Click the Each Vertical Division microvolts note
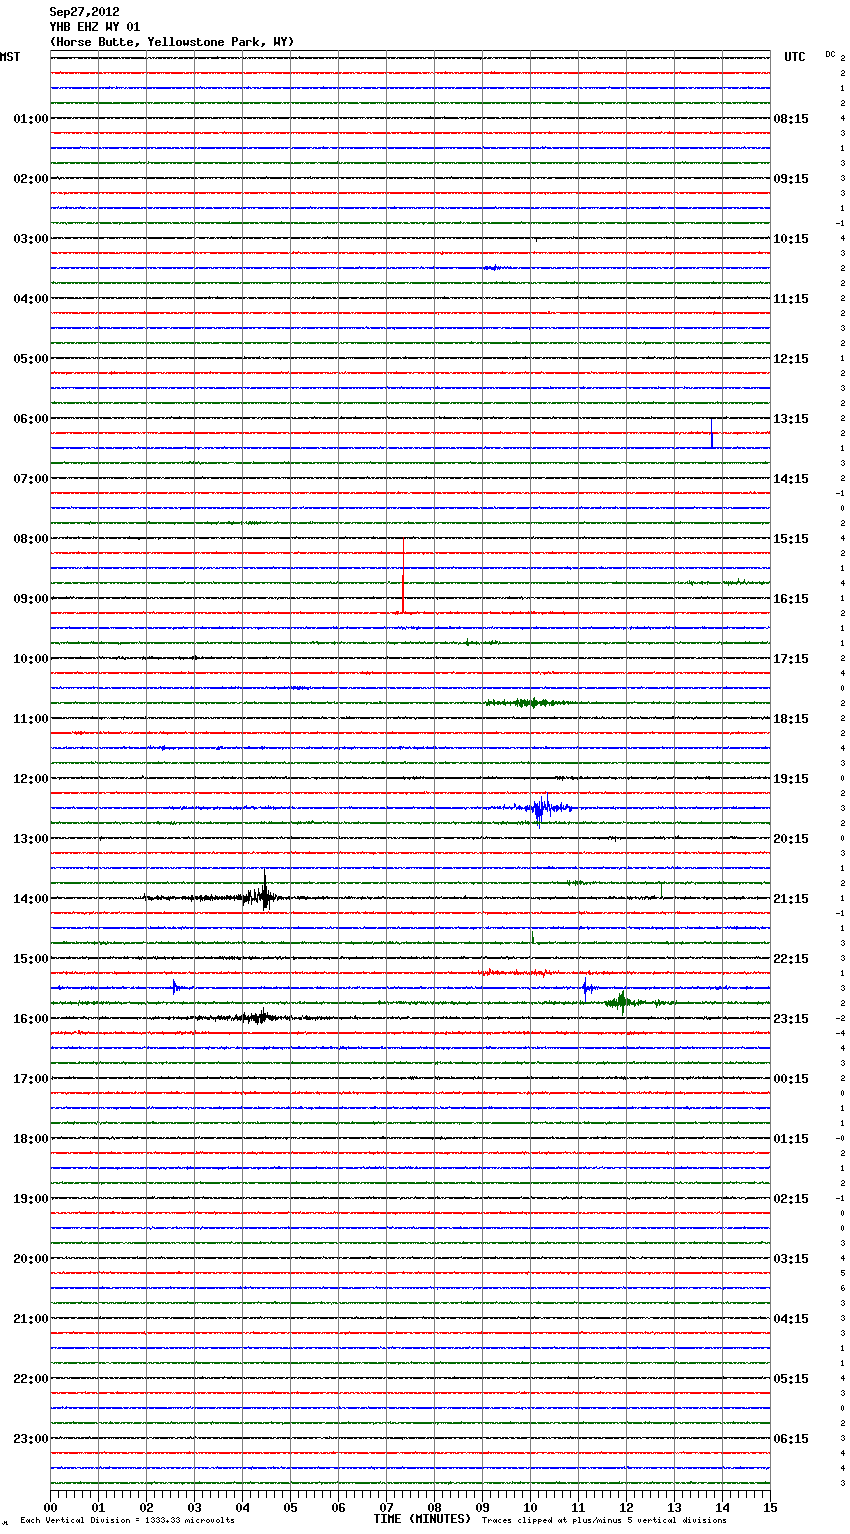 click(x=127, y=1521)
